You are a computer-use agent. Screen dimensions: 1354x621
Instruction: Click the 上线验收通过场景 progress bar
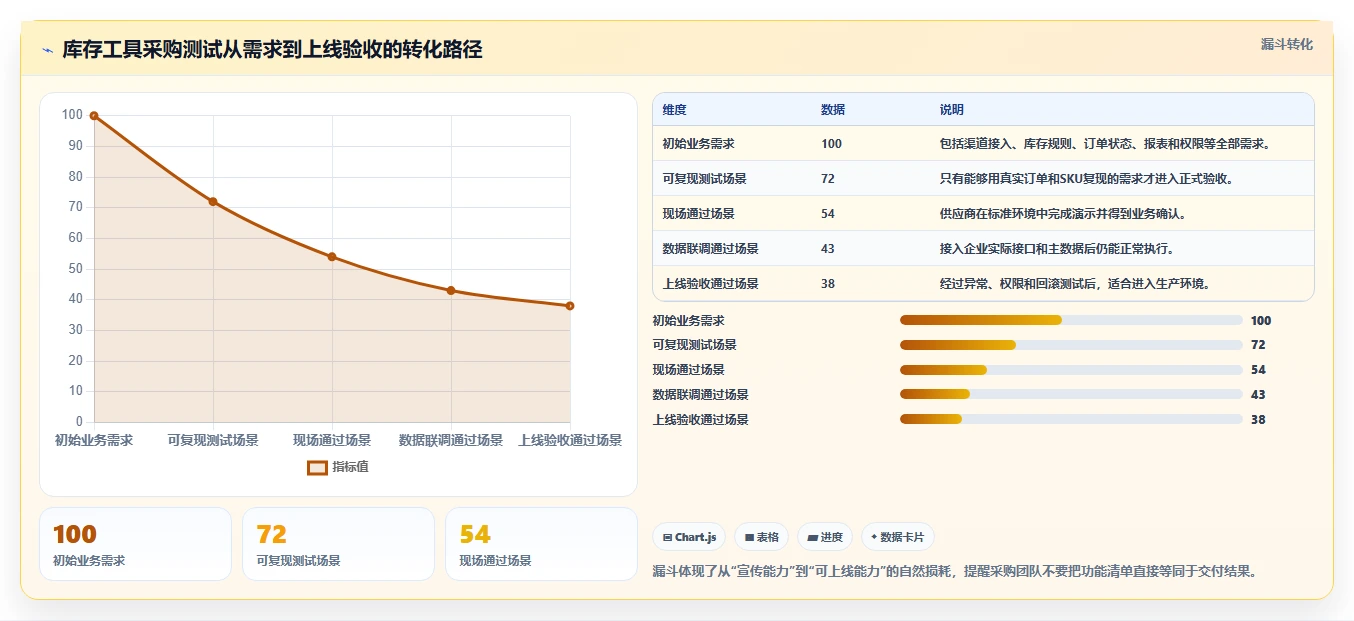click(1071, 420)
